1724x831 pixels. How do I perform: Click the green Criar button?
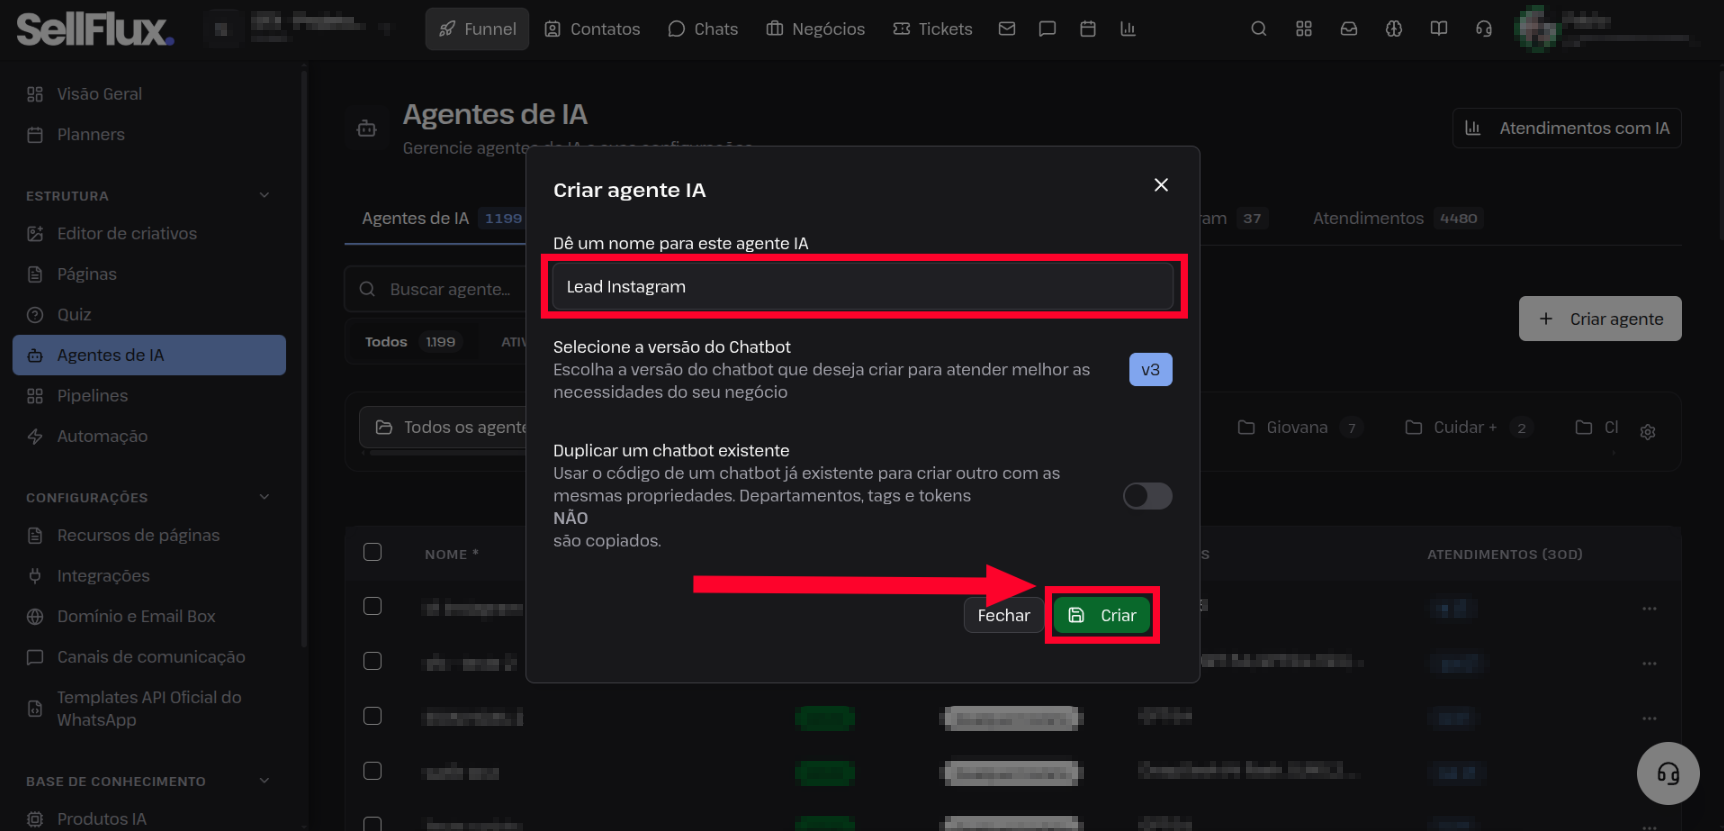coord(1102,615)
